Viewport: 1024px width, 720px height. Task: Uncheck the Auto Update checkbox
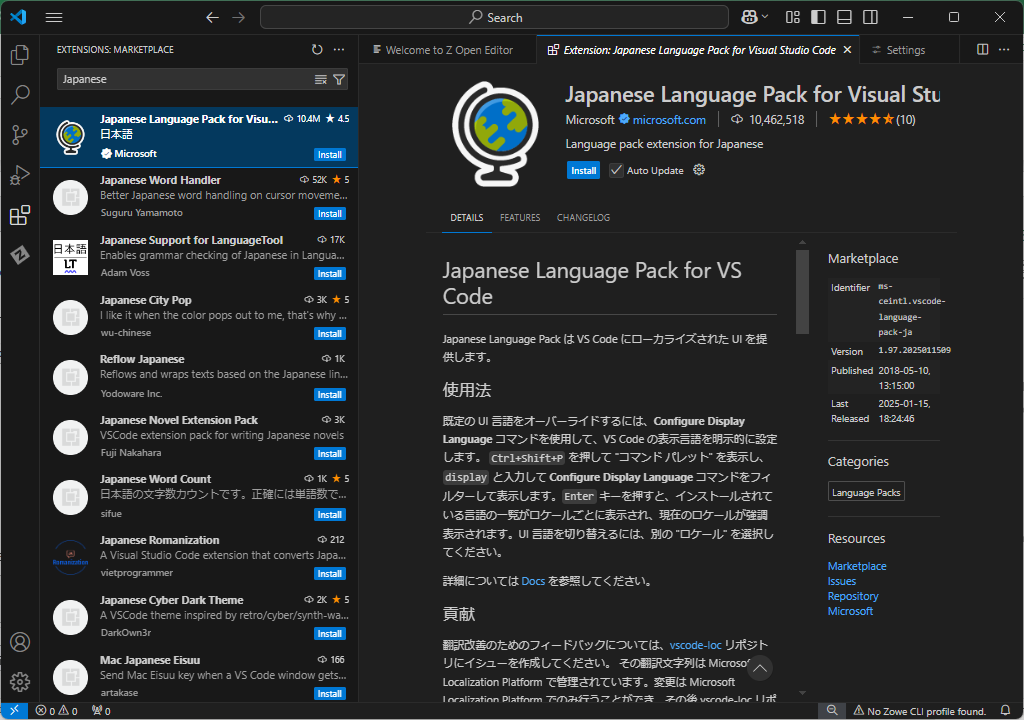(616, 169)
